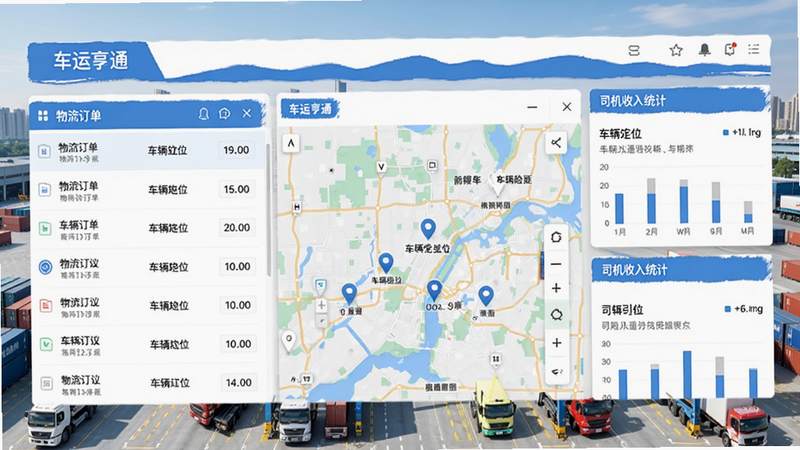Click the blue legend swatch in upper chart

726,133
